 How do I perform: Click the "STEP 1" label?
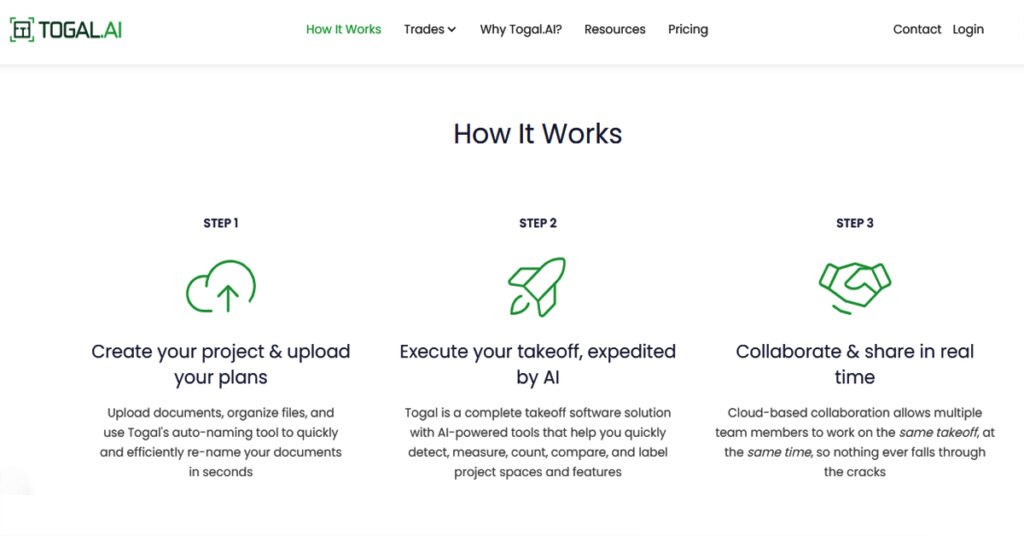(221, 223)
